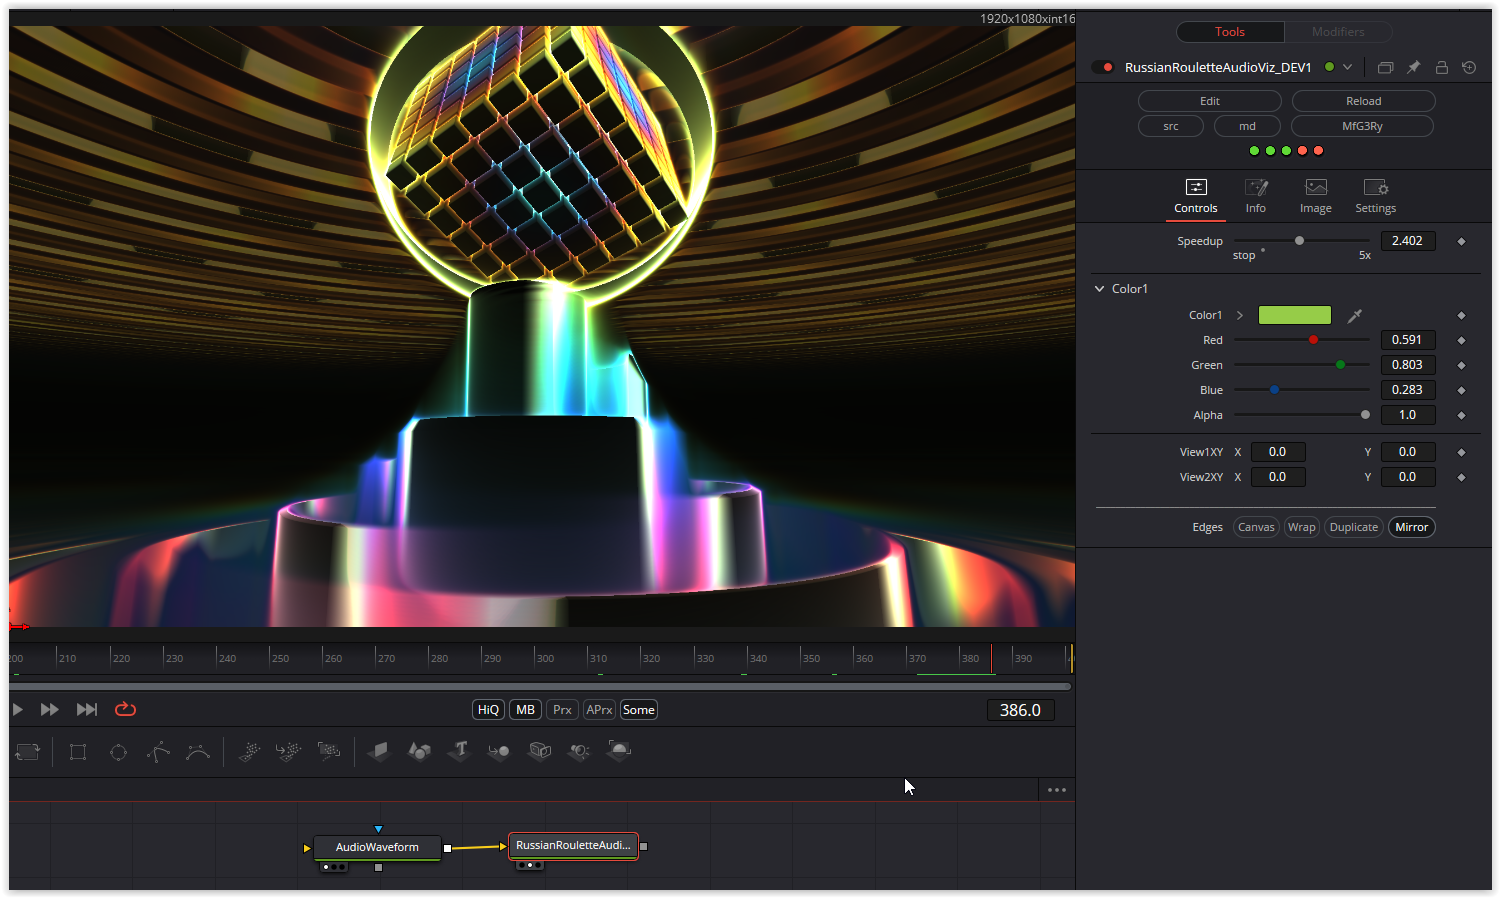Click the Reload button
The height and width of the screenshot is (898, 1500).
coord(1364,101)
